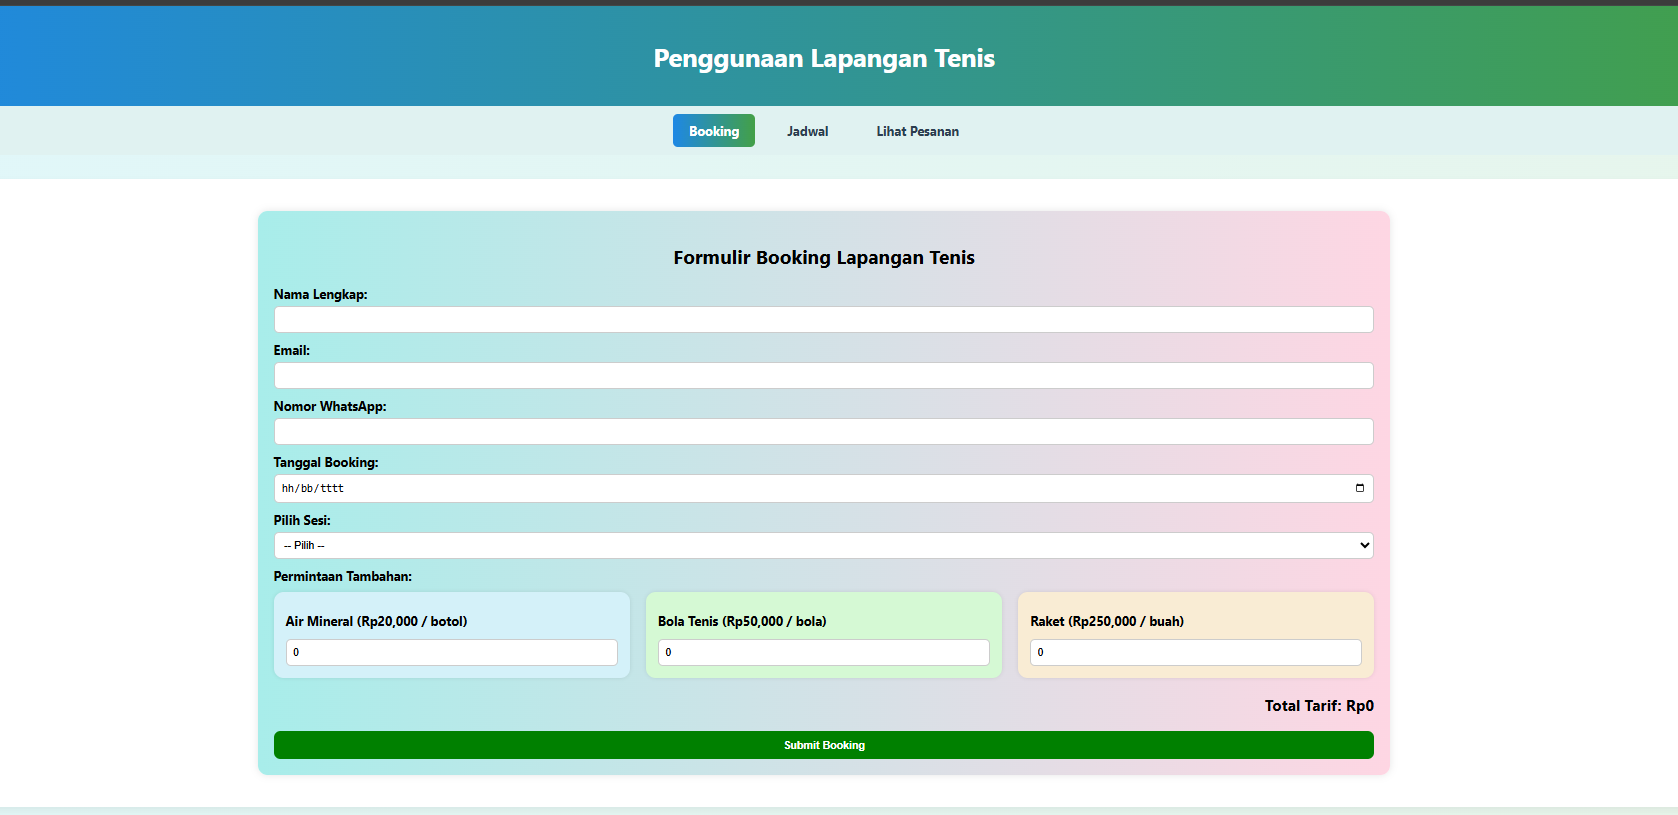Focus the Nama Lengkap text field
This screenshot has height=815, width=1678.
pos(823,319)
